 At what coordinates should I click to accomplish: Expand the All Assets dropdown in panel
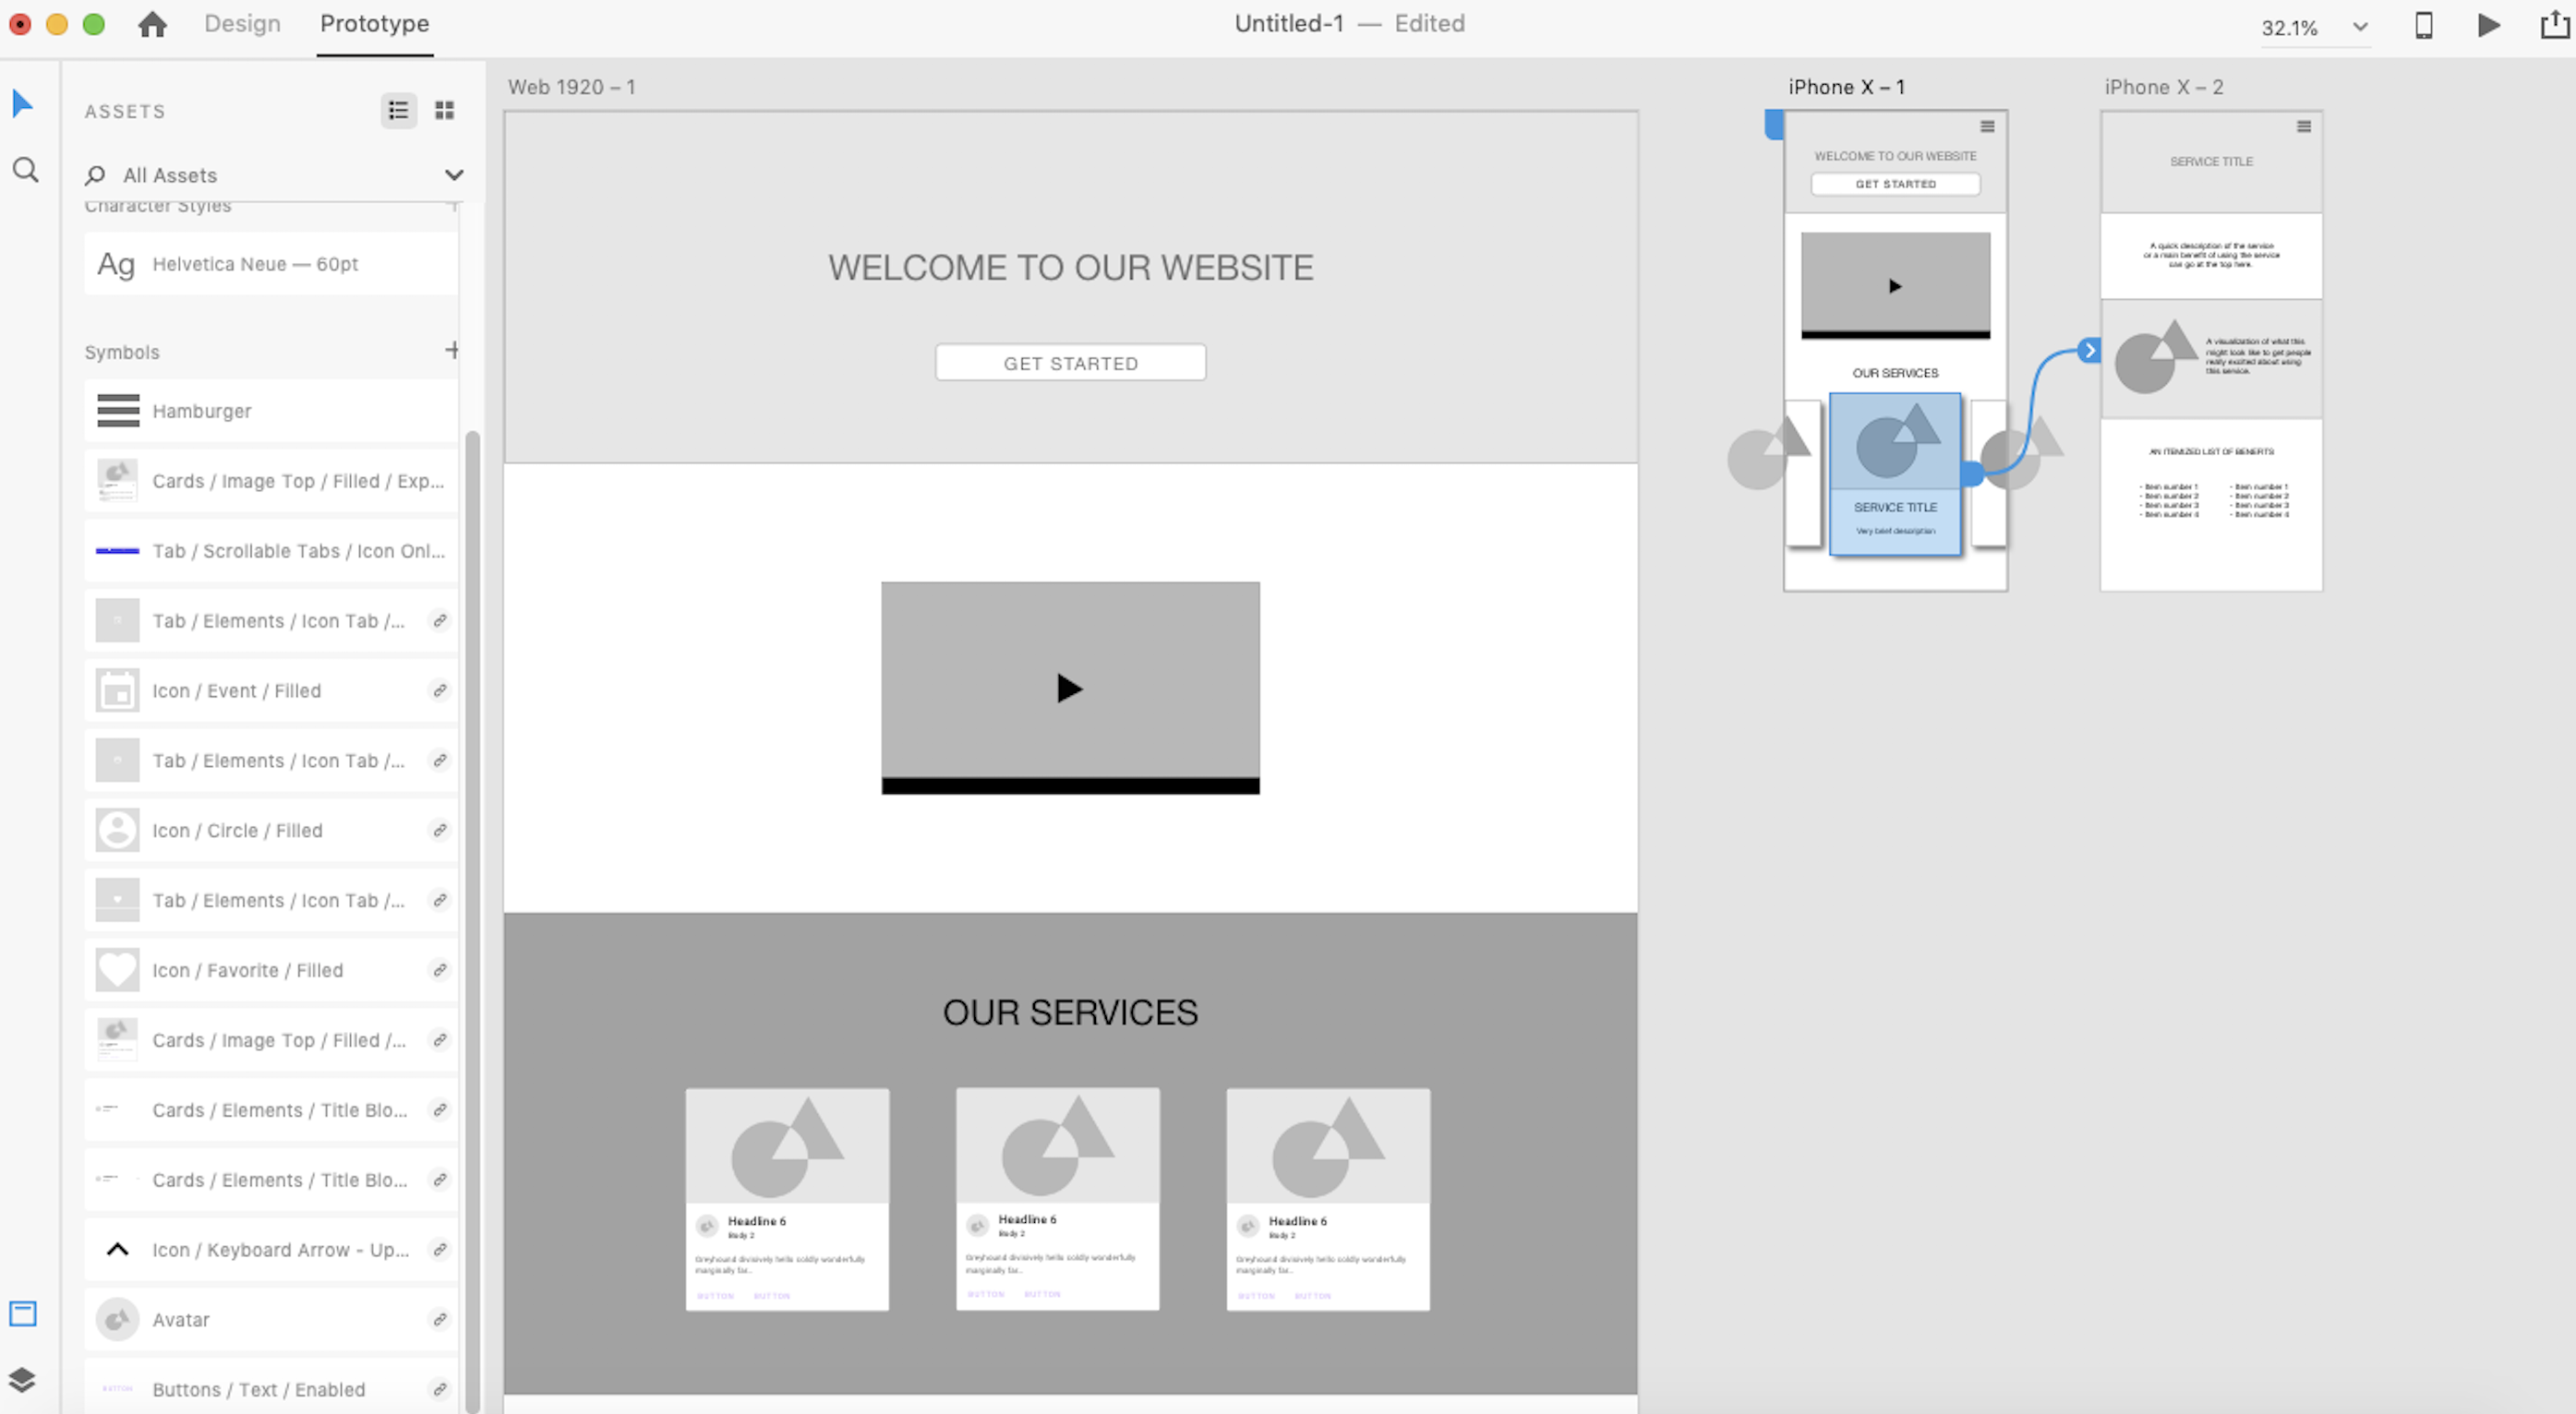pyautogui.click(x=451, y=174)
